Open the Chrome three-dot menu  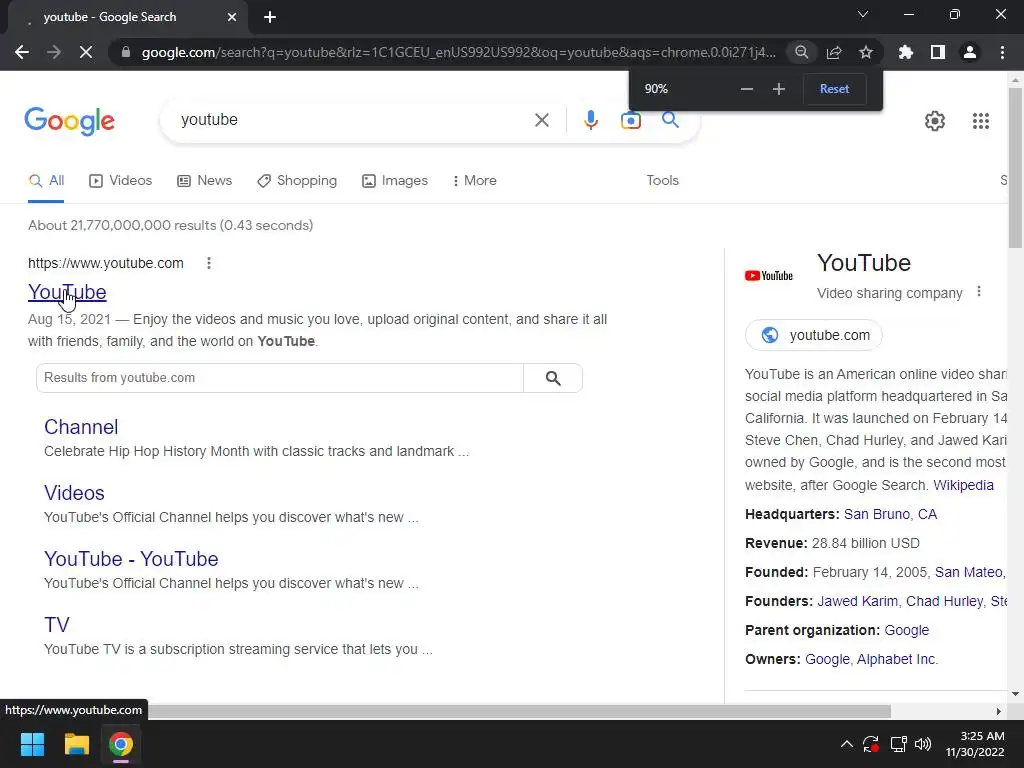tap(1002, 52)
